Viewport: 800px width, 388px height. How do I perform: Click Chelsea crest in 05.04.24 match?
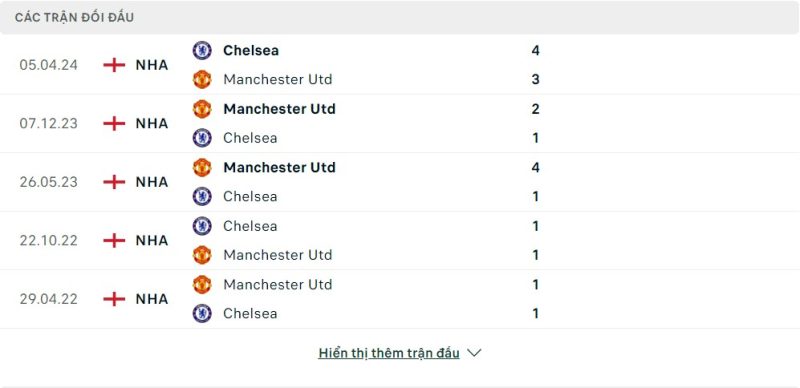pos(202,51)
